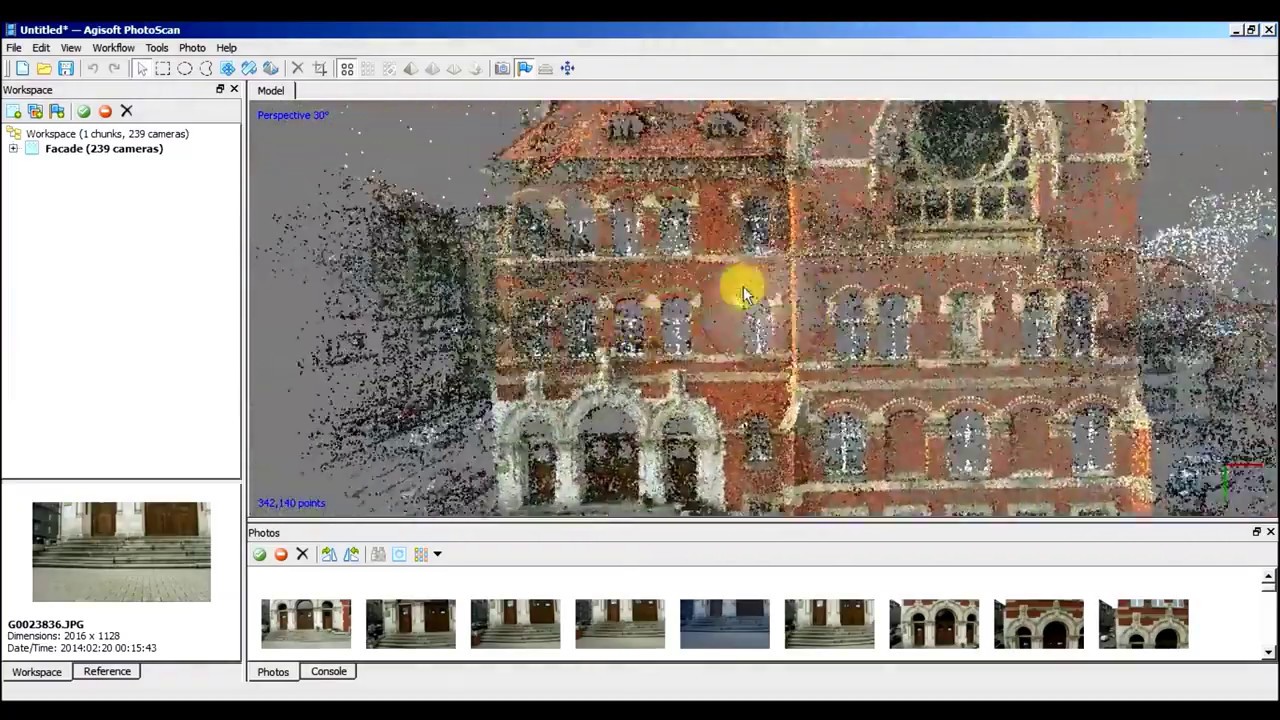Rotate photos right in the Photos pane
The height and width of the screenshot is (720, 1280).
[329, 554]
